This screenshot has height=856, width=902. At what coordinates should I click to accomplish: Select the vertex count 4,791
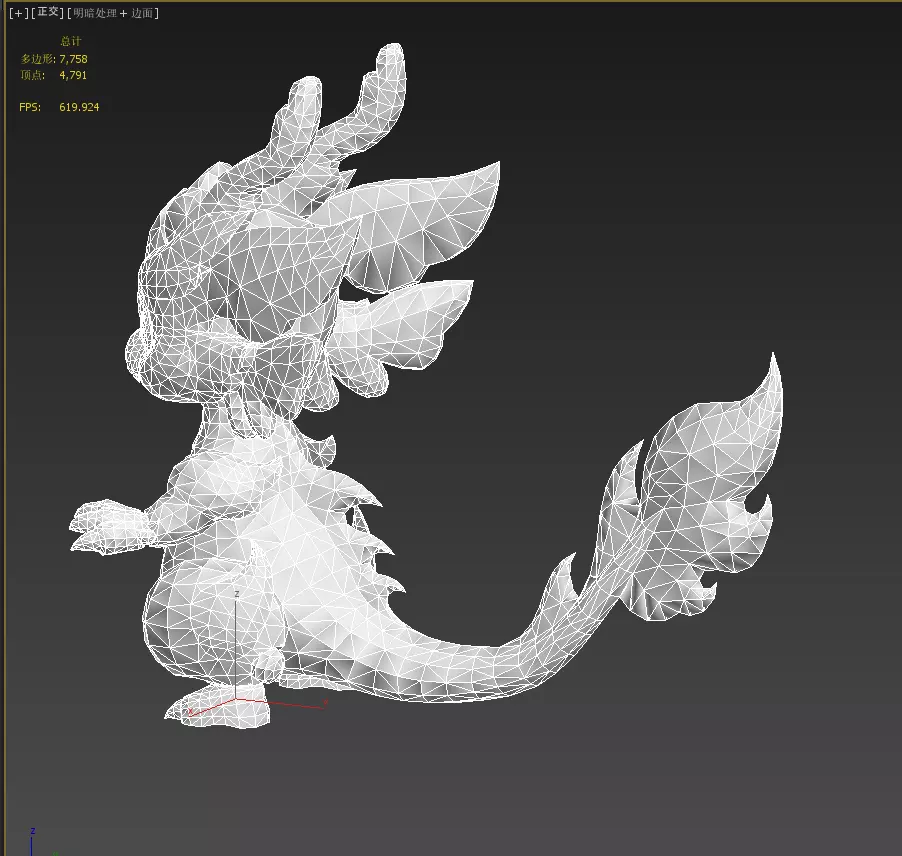tap(73, 75)
